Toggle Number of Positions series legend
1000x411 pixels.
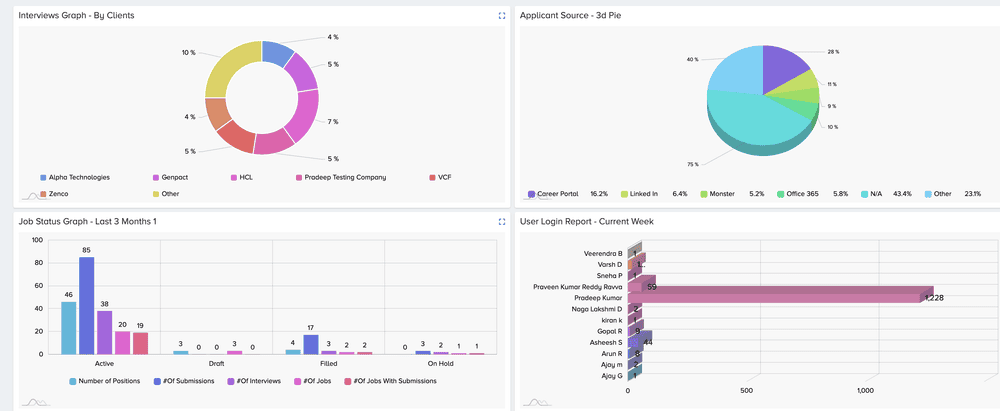105,381
